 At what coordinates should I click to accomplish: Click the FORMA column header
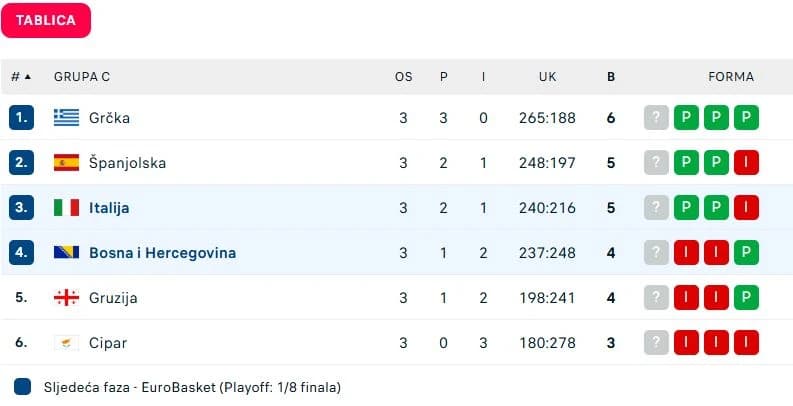pyautogui.click(x=731, y=77)
